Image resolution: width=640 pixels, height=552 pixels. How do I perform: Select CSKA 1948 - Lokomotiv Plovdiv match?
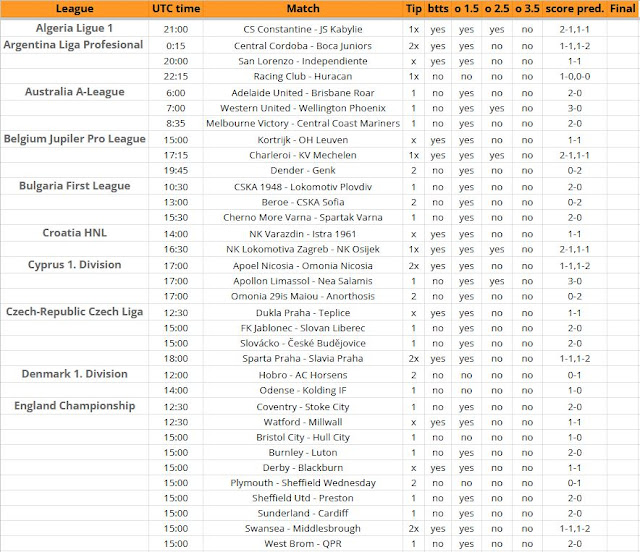(303, 187)
